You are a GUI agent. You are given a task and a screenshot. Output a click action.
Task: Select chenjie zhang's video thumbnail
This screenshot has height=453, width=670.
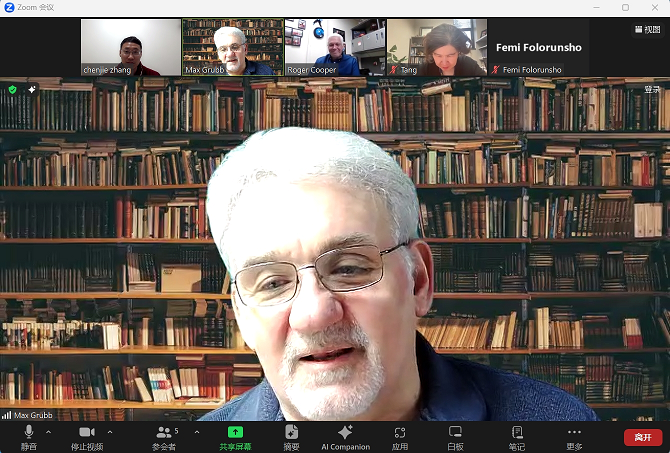tap(130, 47)
